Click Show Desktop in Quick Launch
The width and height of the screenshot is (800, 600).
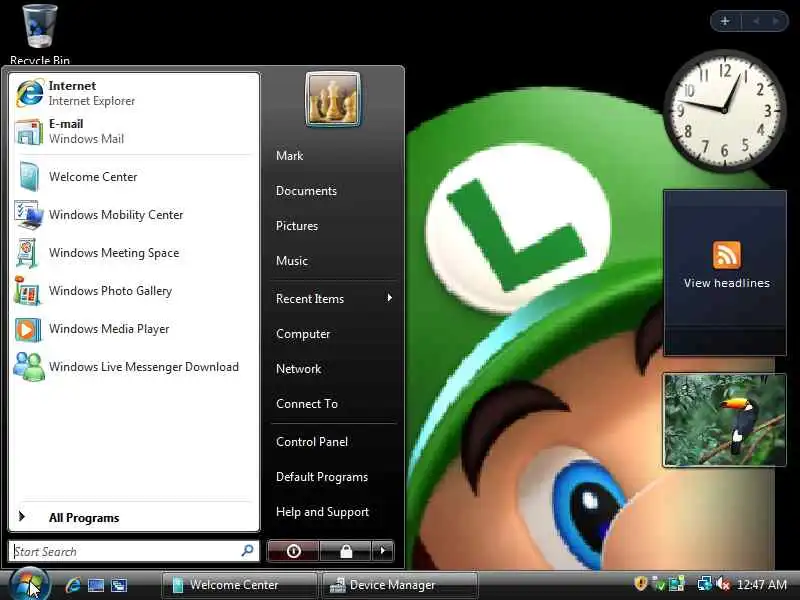tap(96, 585)
